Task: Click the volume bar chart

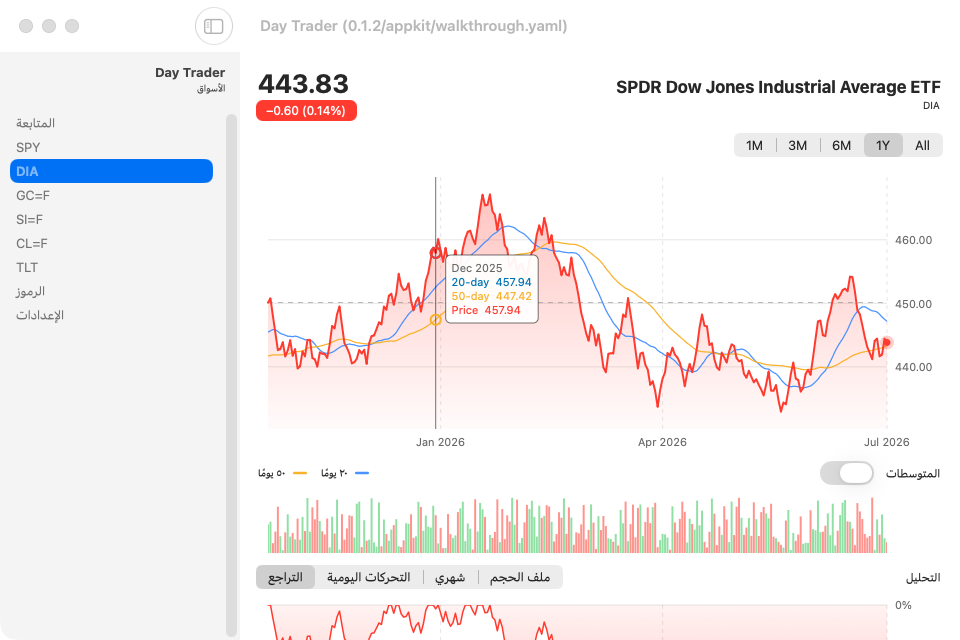Action: tap(577, 525)
